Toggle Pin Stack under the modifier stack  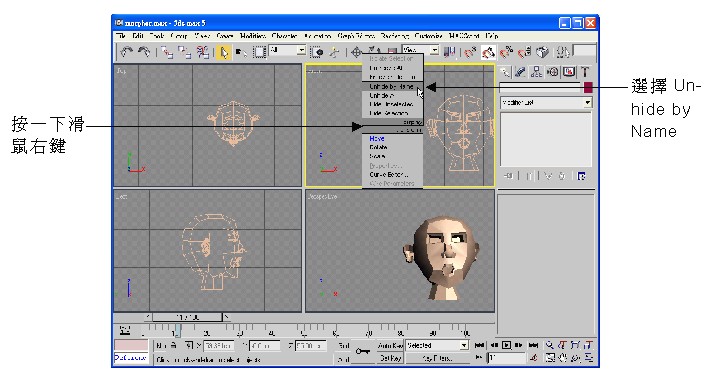508,176
